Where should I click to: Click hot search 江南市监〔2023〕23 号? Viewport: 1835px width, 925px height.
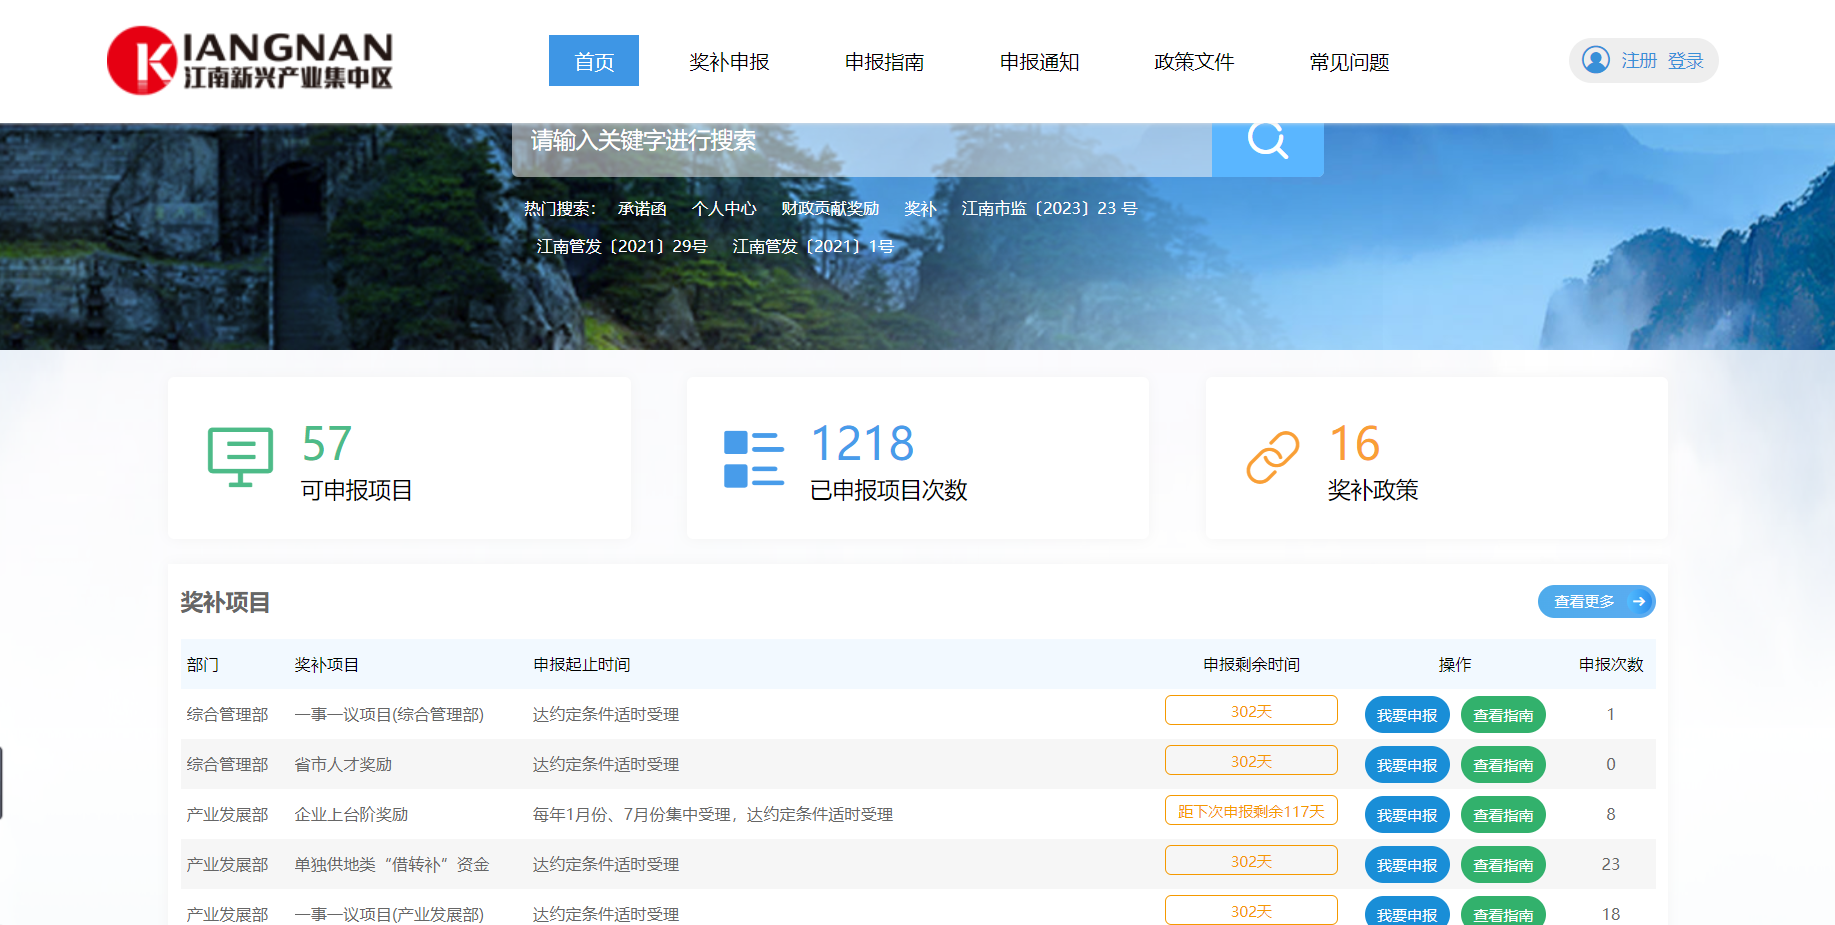1049,208
